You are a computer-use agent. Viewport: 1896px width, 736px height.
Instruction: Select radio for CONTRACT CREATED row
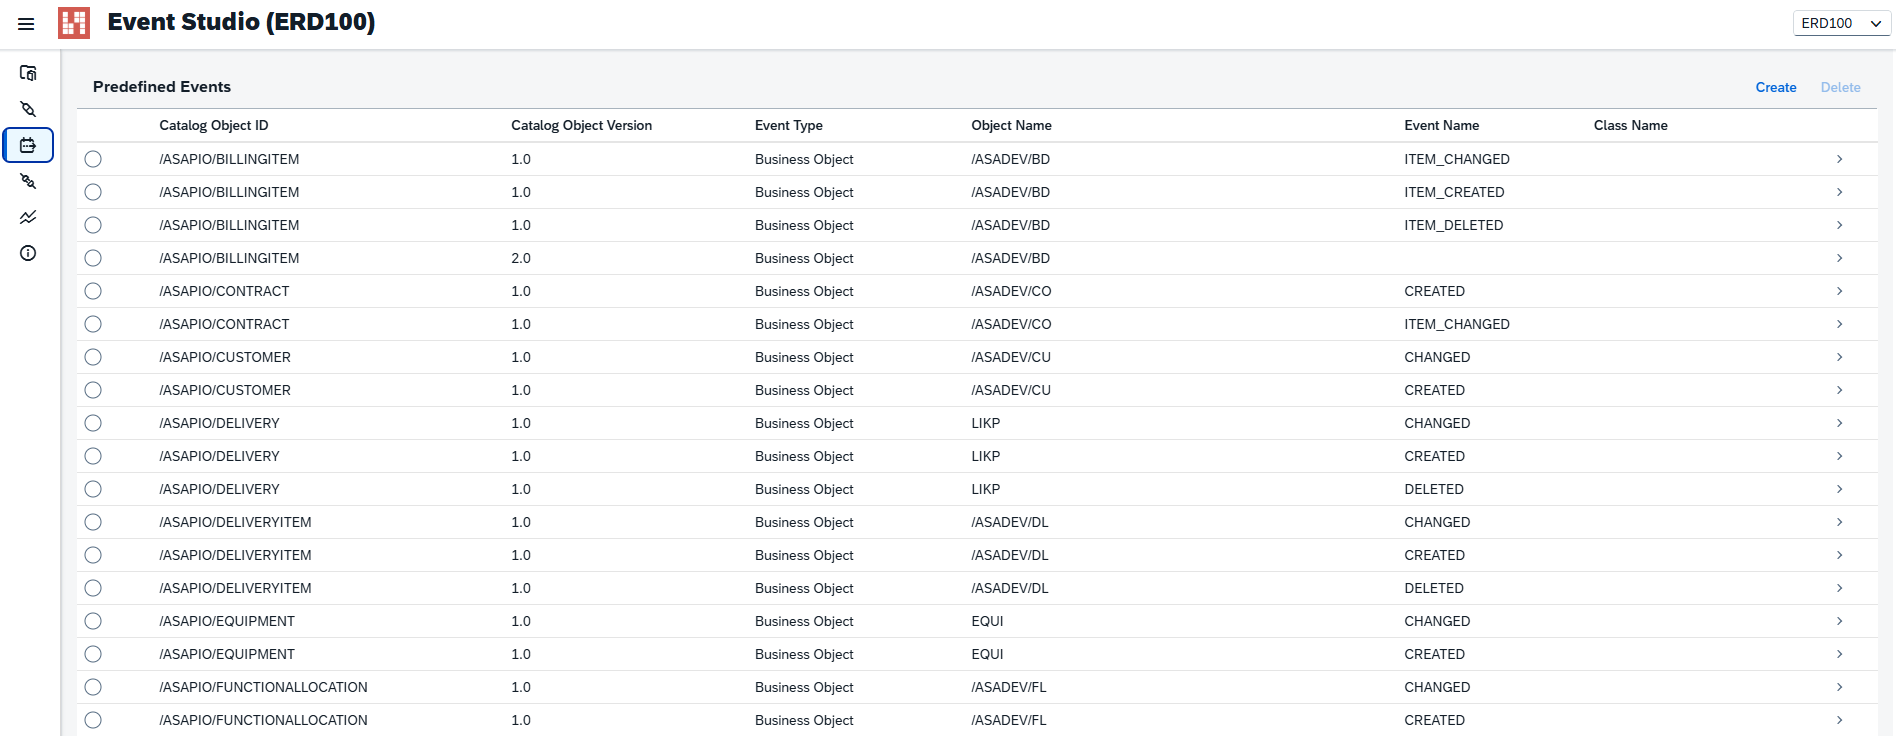93,291
